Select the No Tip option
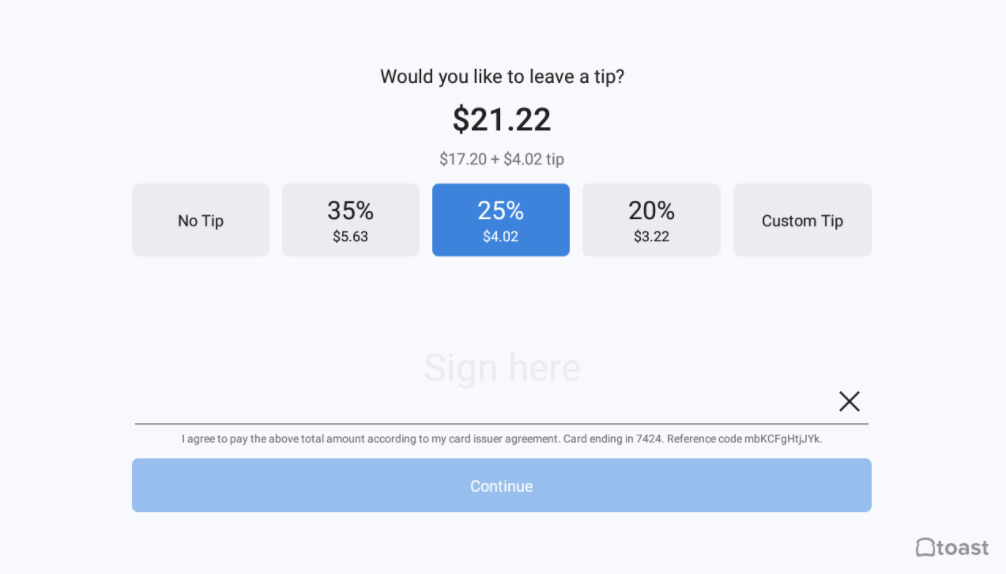The image size is (1006, 574). click(201, 220)
